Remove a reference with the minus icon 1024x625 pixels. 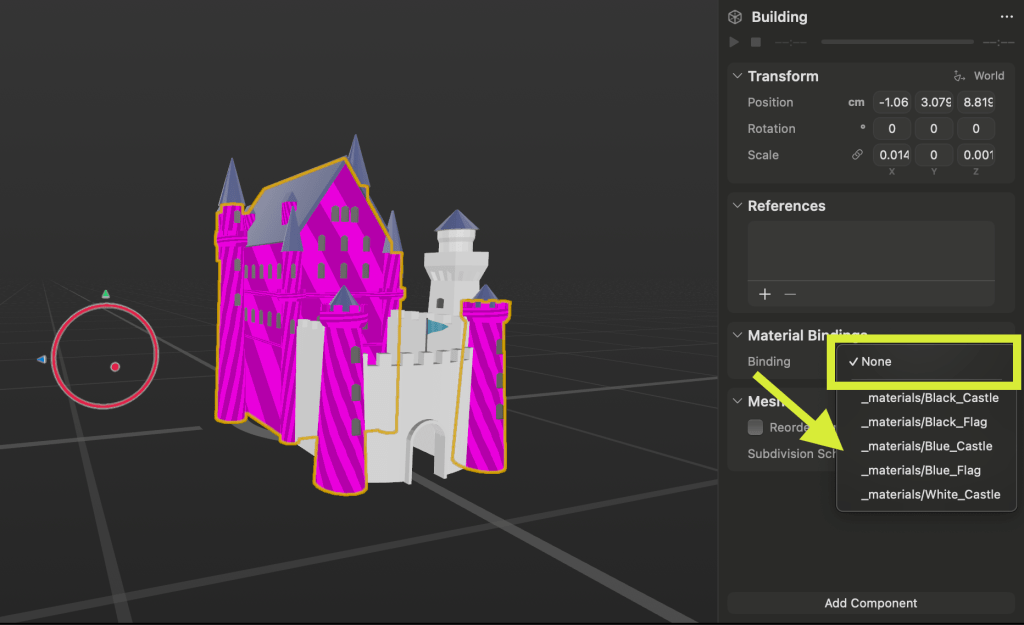[790, 294]
